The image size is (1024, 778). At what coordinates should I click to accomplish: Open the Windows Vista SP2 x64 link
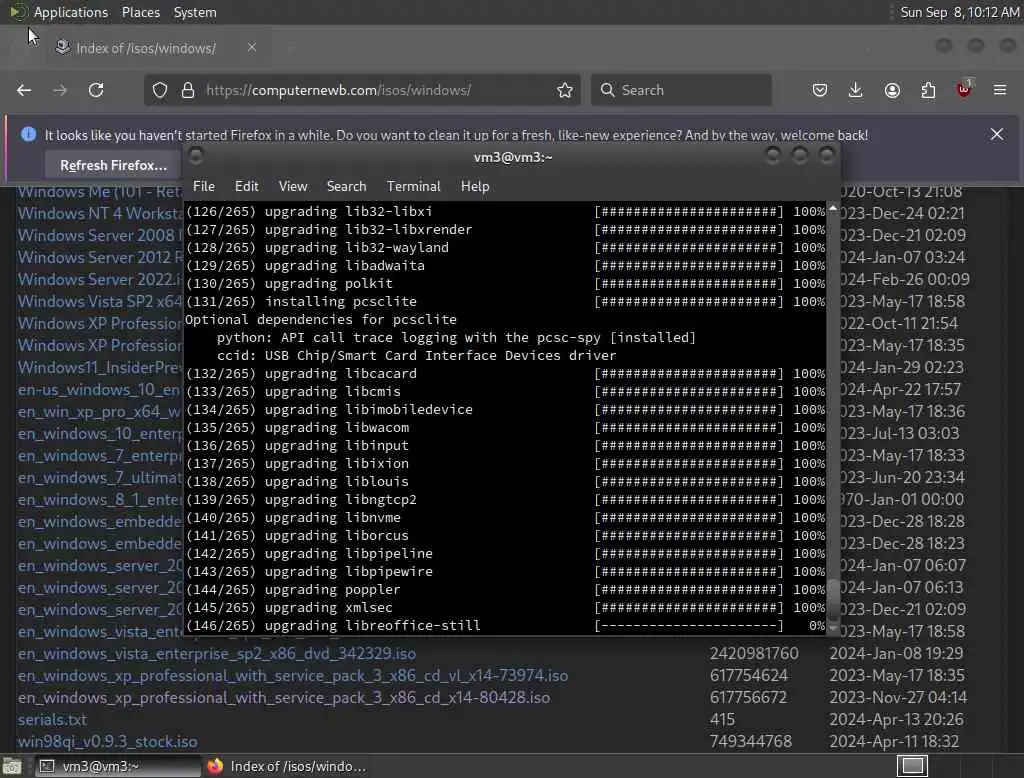pos(100,301)
